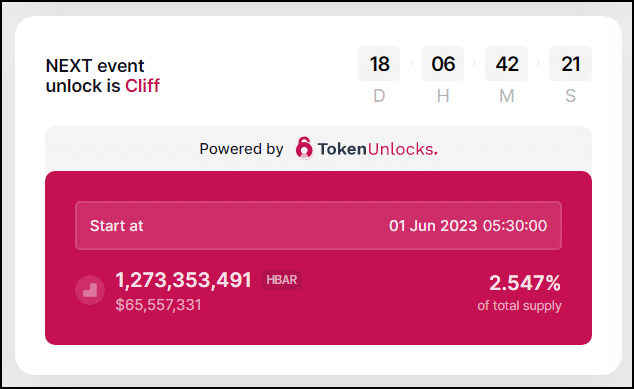Open the TokenUnlocks brand link
This screenshot has width=634, height=389.
point(366,149)
